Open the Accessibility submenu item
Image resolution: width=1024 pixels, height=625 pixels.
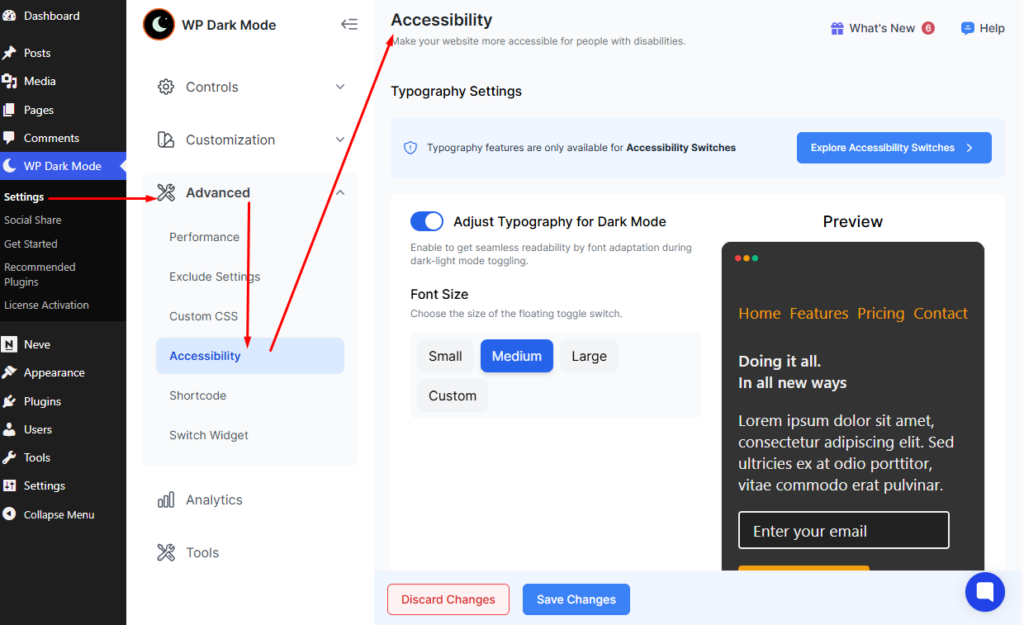coord(250,356)
